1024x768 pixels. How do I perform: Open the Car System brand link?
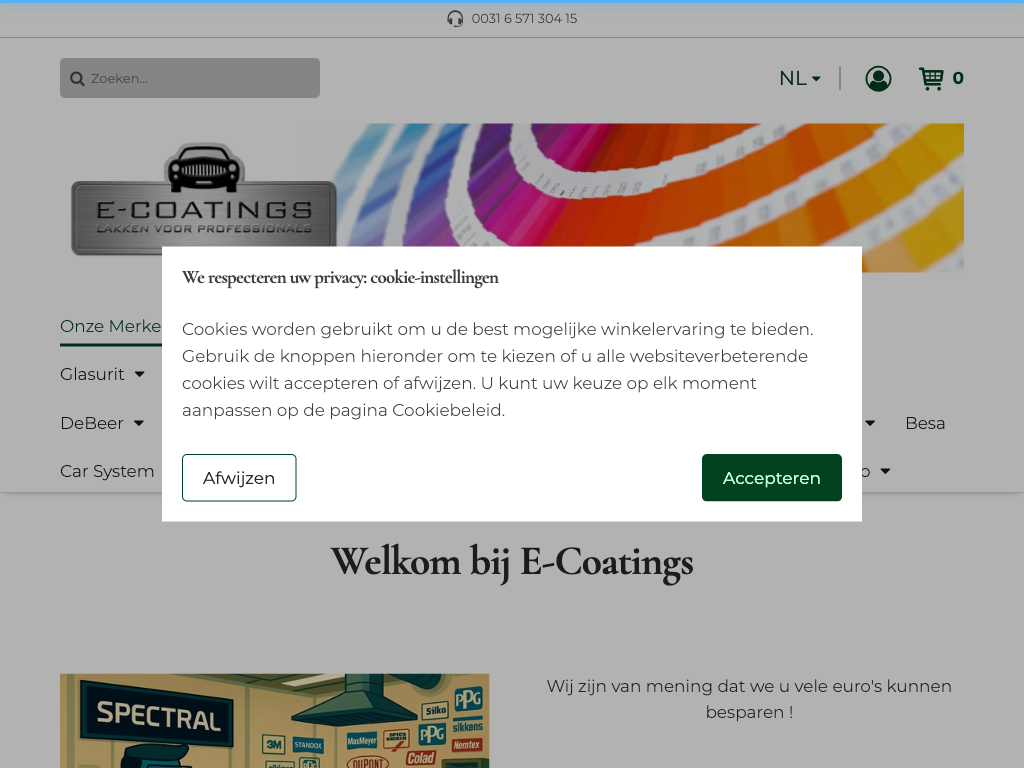[x=107, y=471]
